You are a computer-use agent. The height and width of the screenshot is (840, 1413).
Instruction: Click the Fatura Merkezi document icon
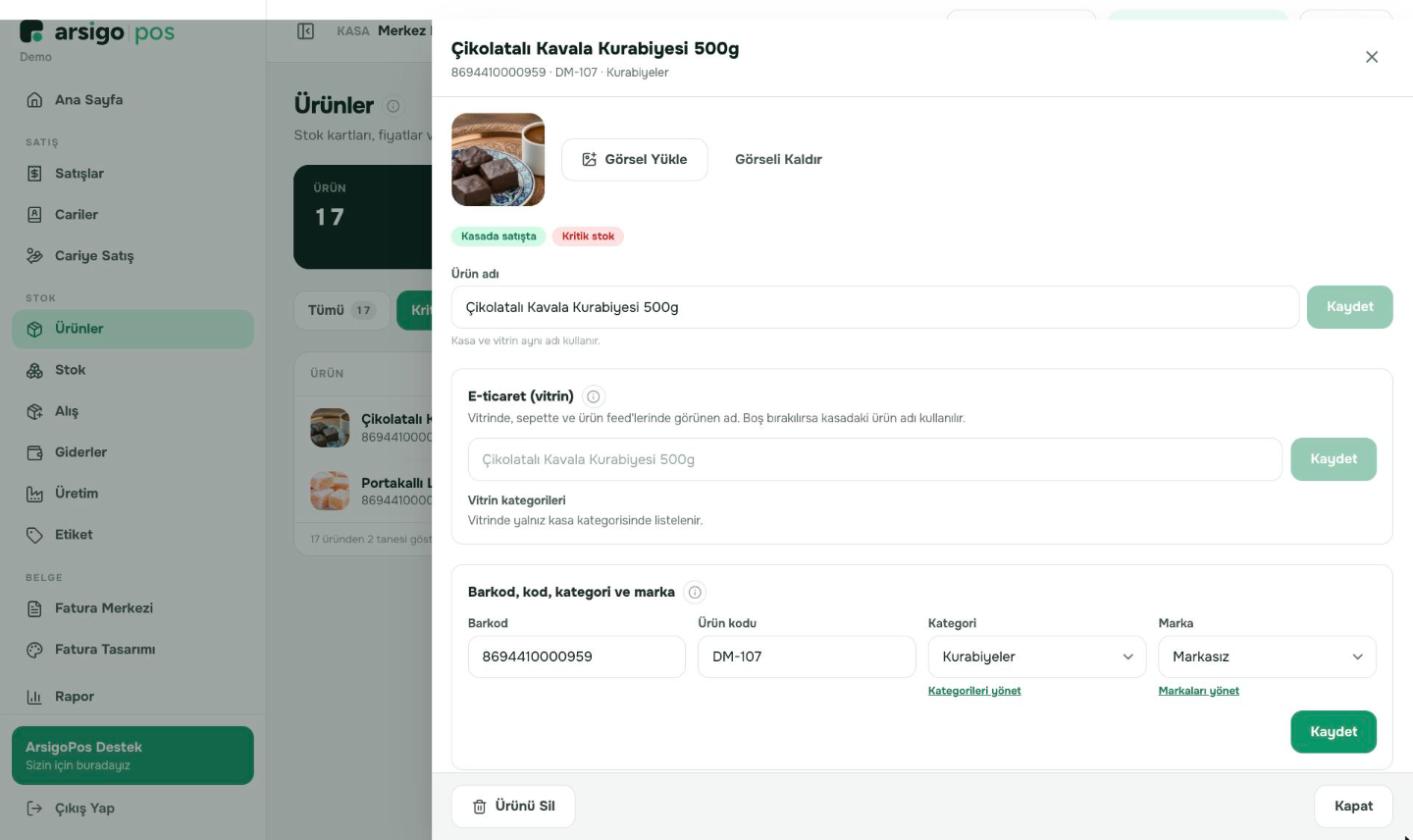[x=35, y=609]
